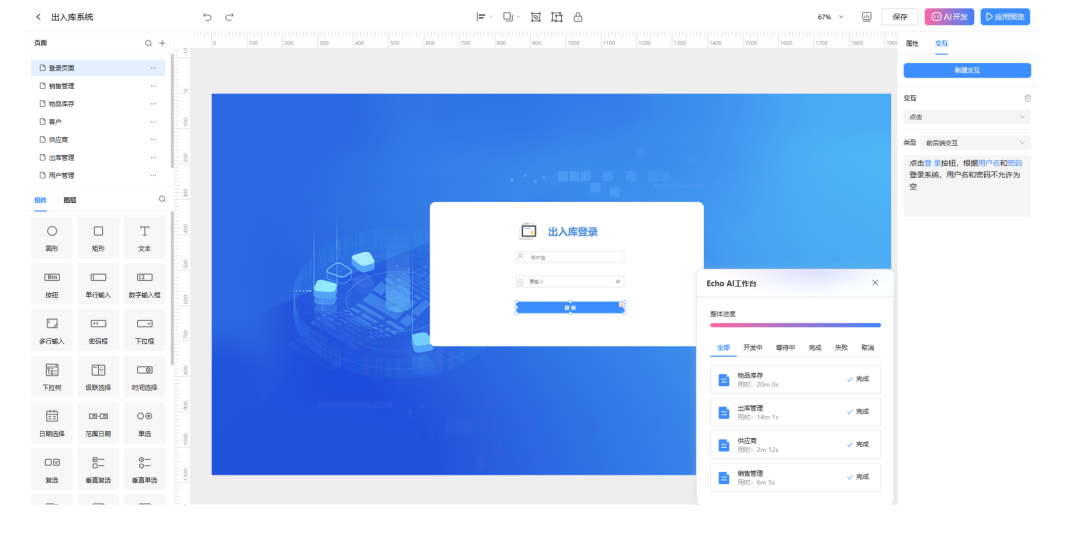
Task: Pick the 时间选择 component
Action: click(x=145, y=376)
